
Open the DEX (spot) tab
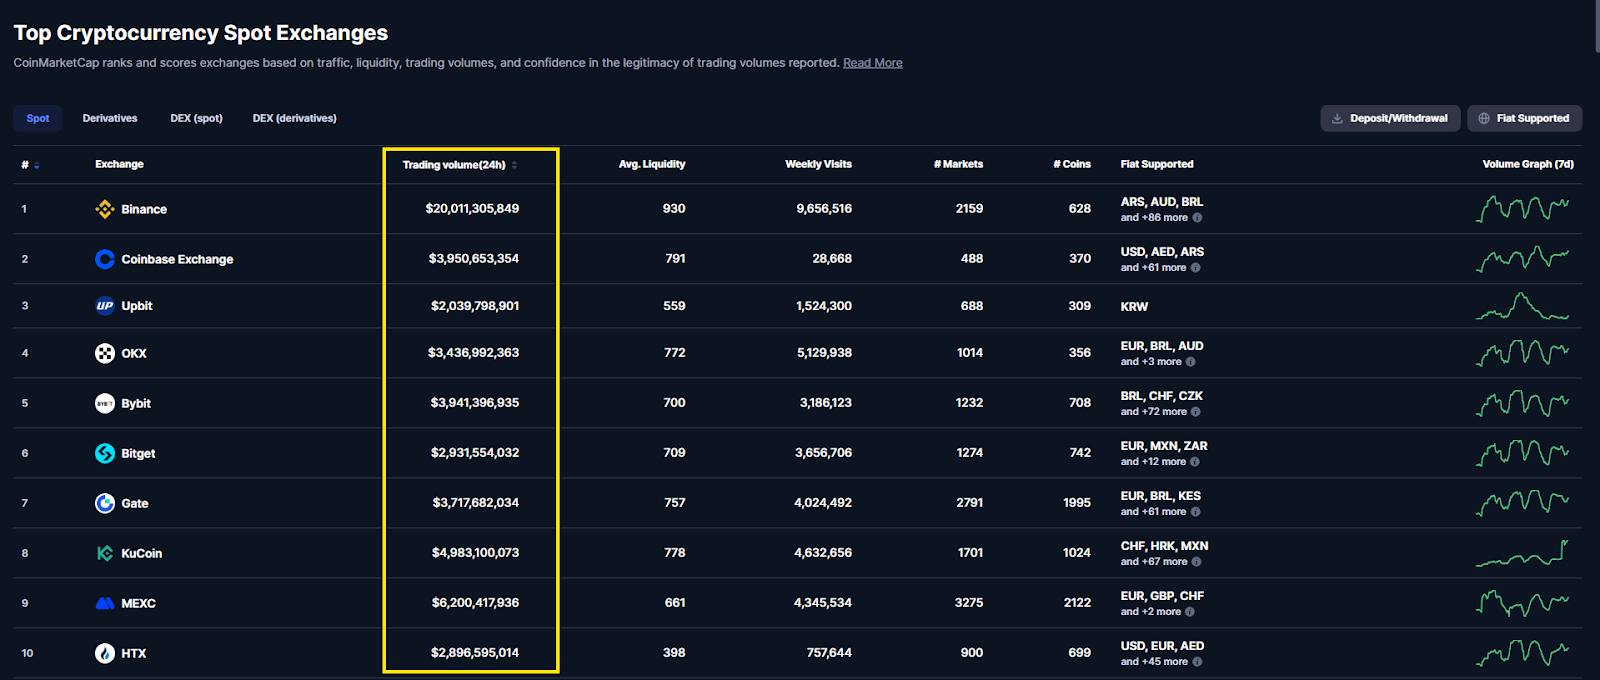pos(196,118)
